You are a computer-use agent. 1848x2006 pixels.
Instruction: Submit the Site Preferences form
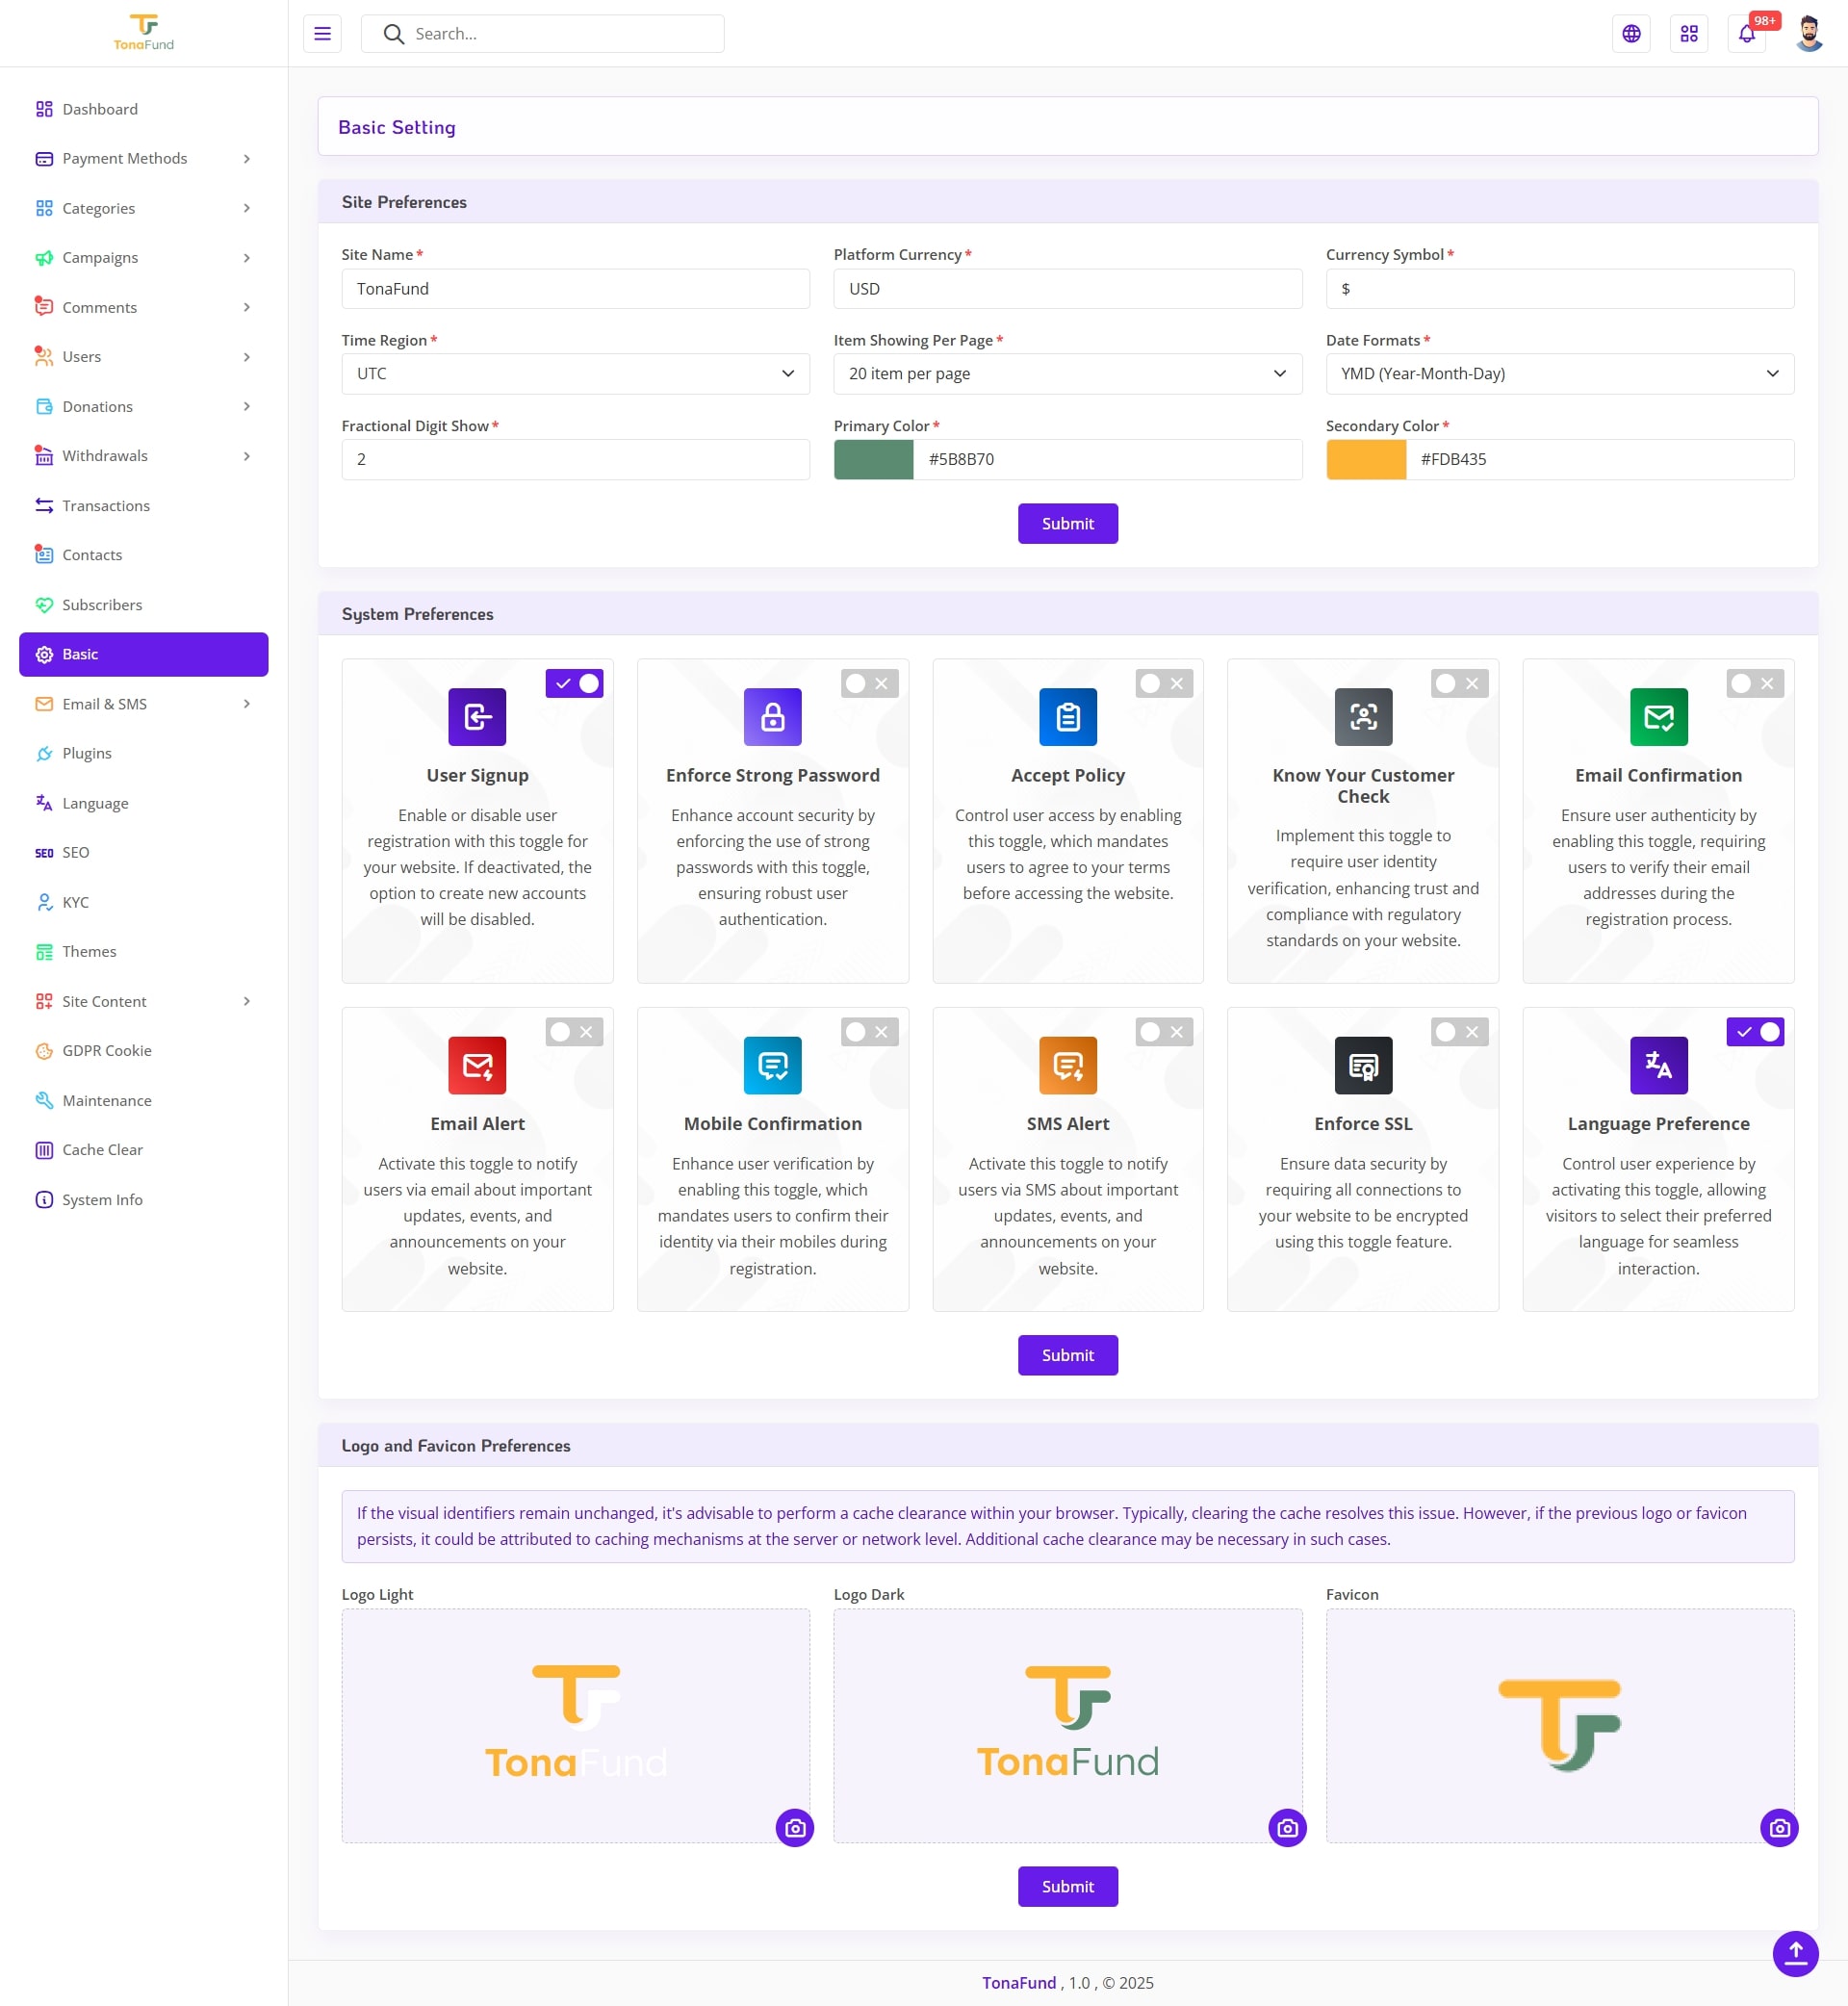(x=1067, y=523)
